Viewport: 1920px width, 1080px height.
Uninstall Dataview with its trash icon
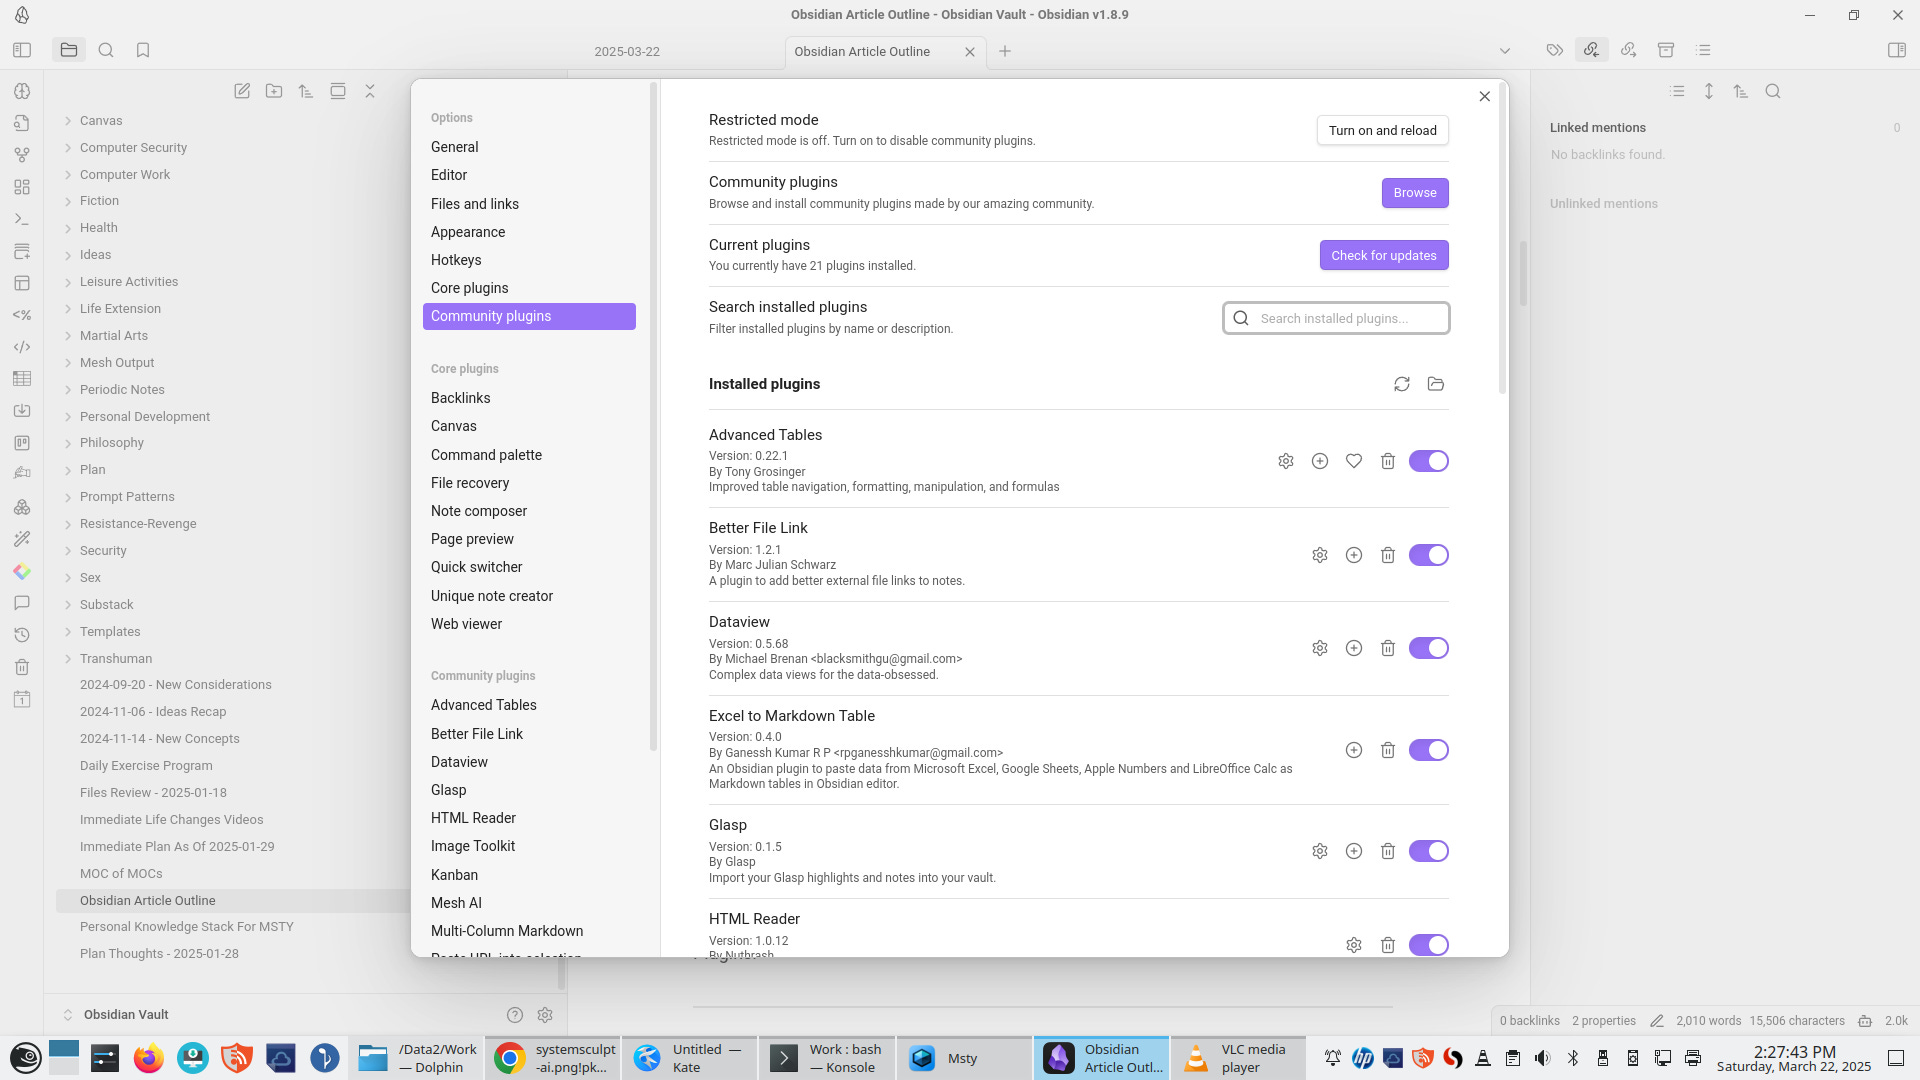(1388, 648)
